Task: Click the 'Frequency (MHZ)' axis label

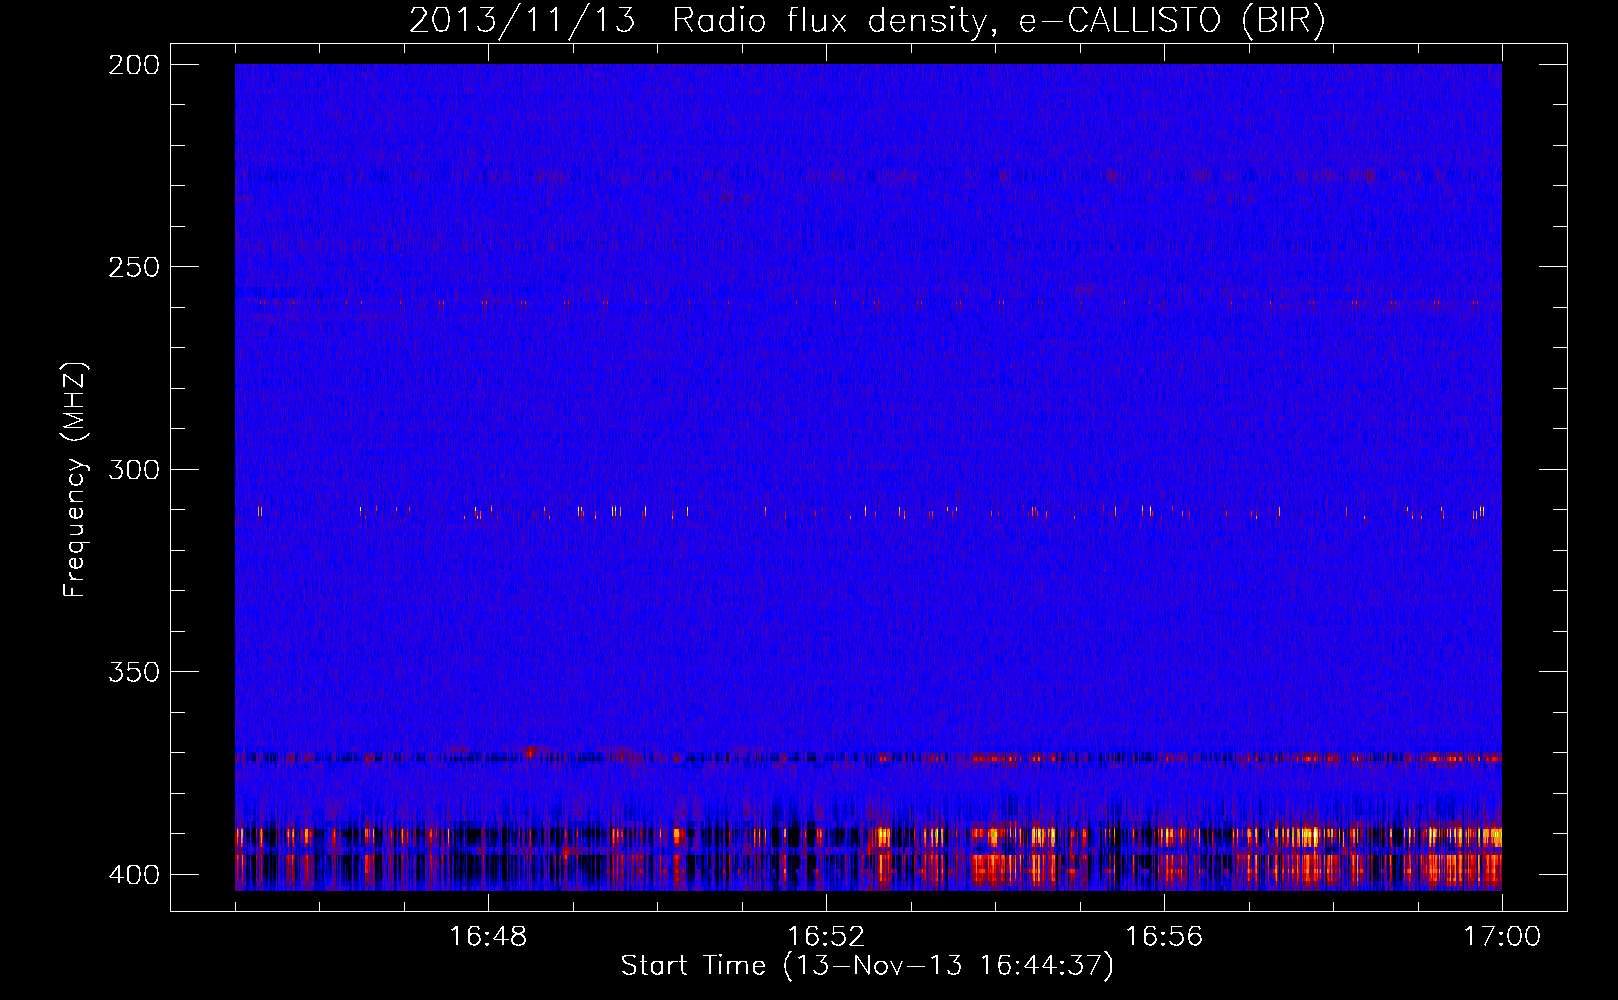Action: tap(75, 480)
